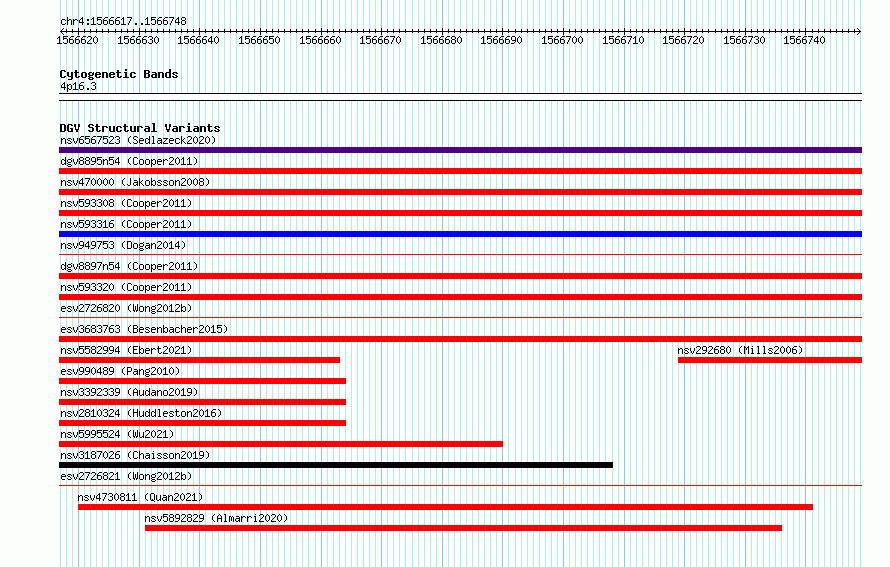Open nsv2810324 (Huddleston2016) variant label

[x=141, y=413]
